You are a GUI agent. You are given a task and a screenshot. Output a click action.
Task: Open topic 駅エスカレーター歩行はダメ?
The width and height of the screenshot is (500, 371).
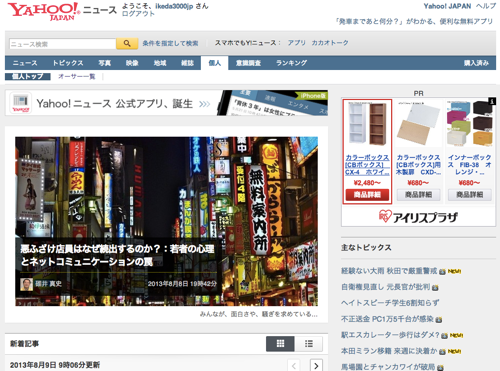(390, 335)
